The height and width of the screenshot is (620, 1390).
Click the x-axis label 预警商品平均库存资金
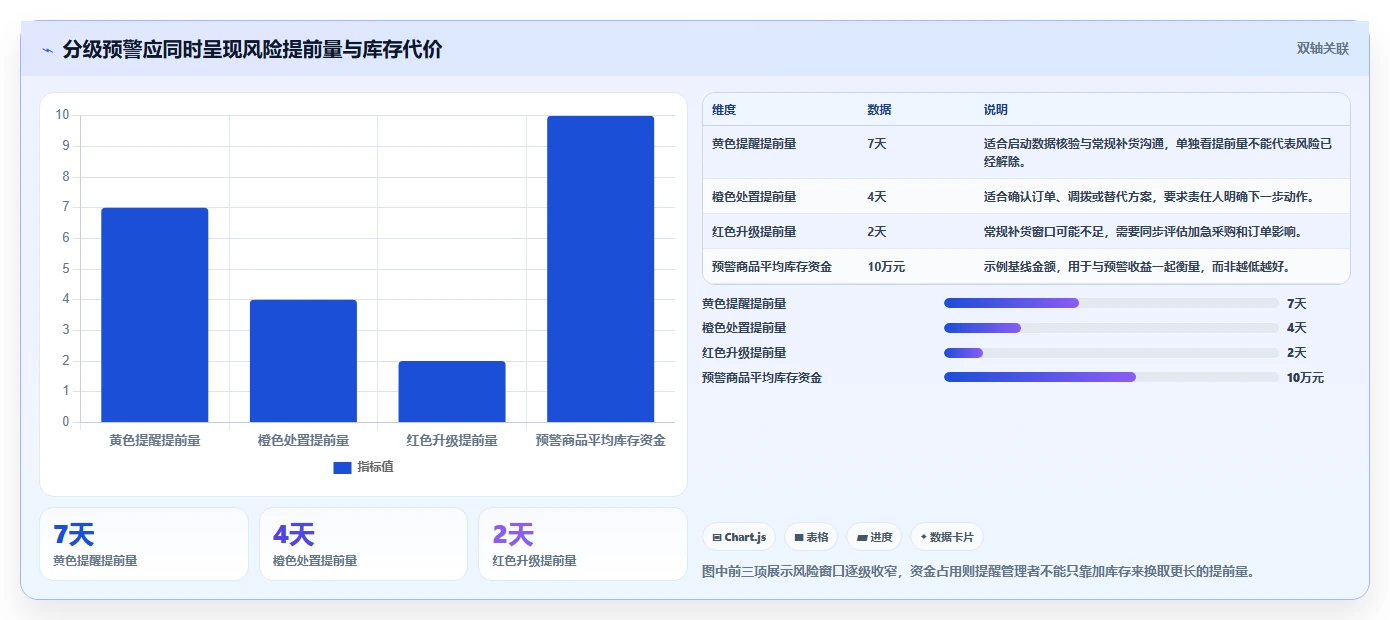tap(600, 441)
